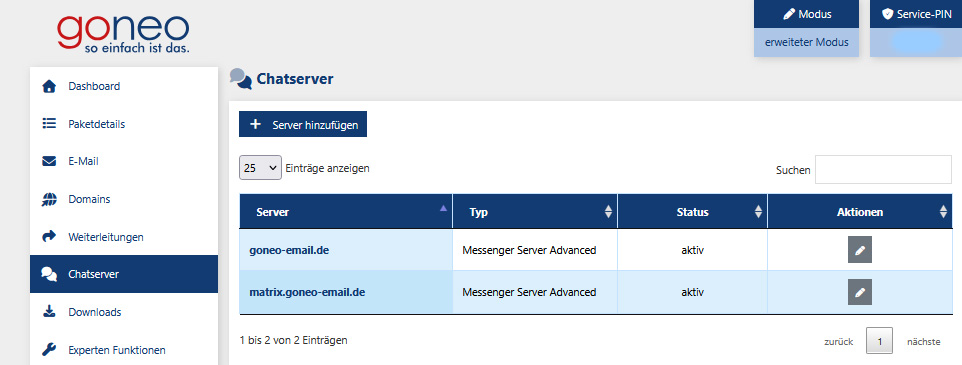Edit the matrix.goneo-email.de server with pencil icon
The image size is (962, 365).
click(860, 292)
